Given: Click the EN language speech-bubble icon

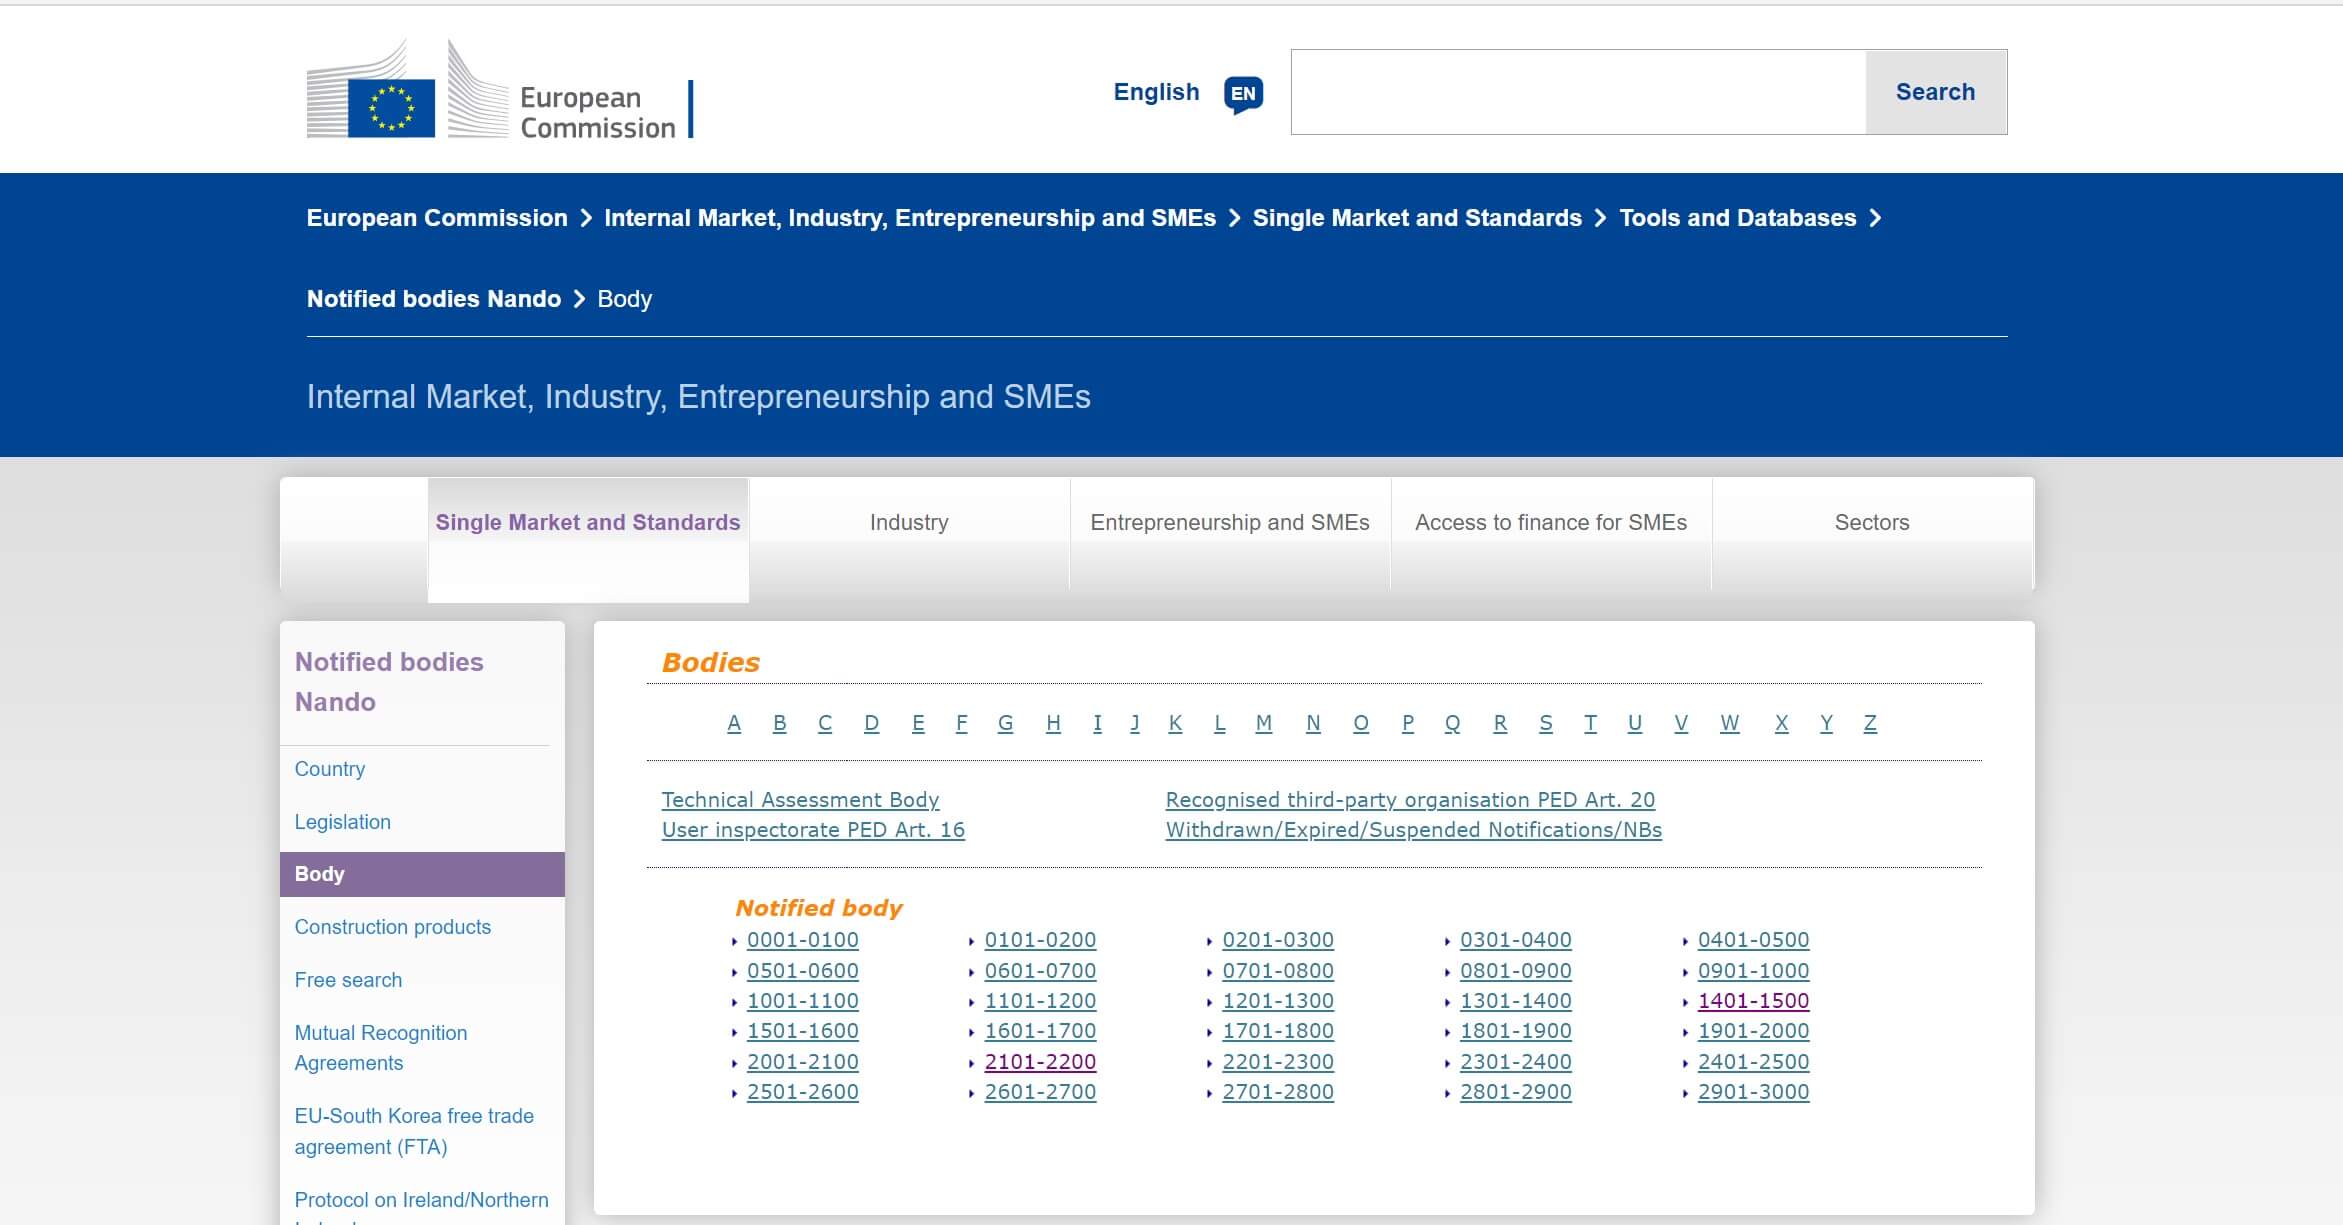Looking at the screenshot, I should [x=1243, y=94].
